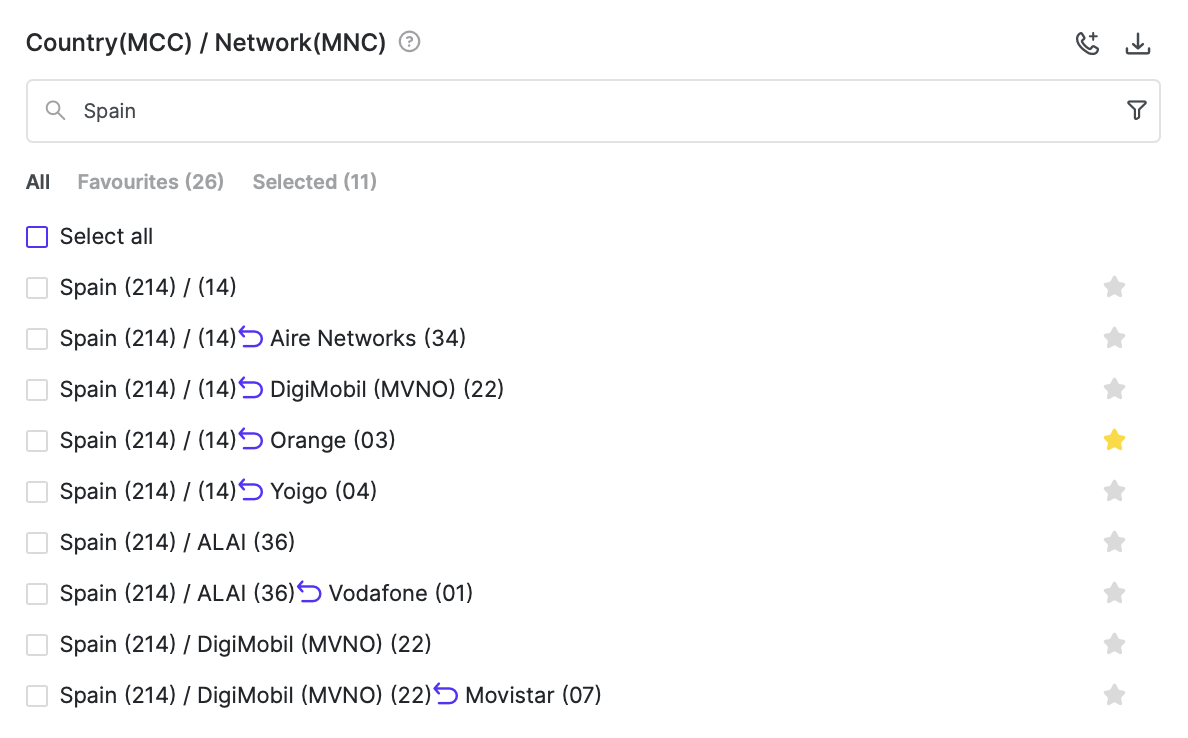The image size is (1188, 738).
Task: Star the Yoigo (04) network
Action: click(x=1114, y=491)
